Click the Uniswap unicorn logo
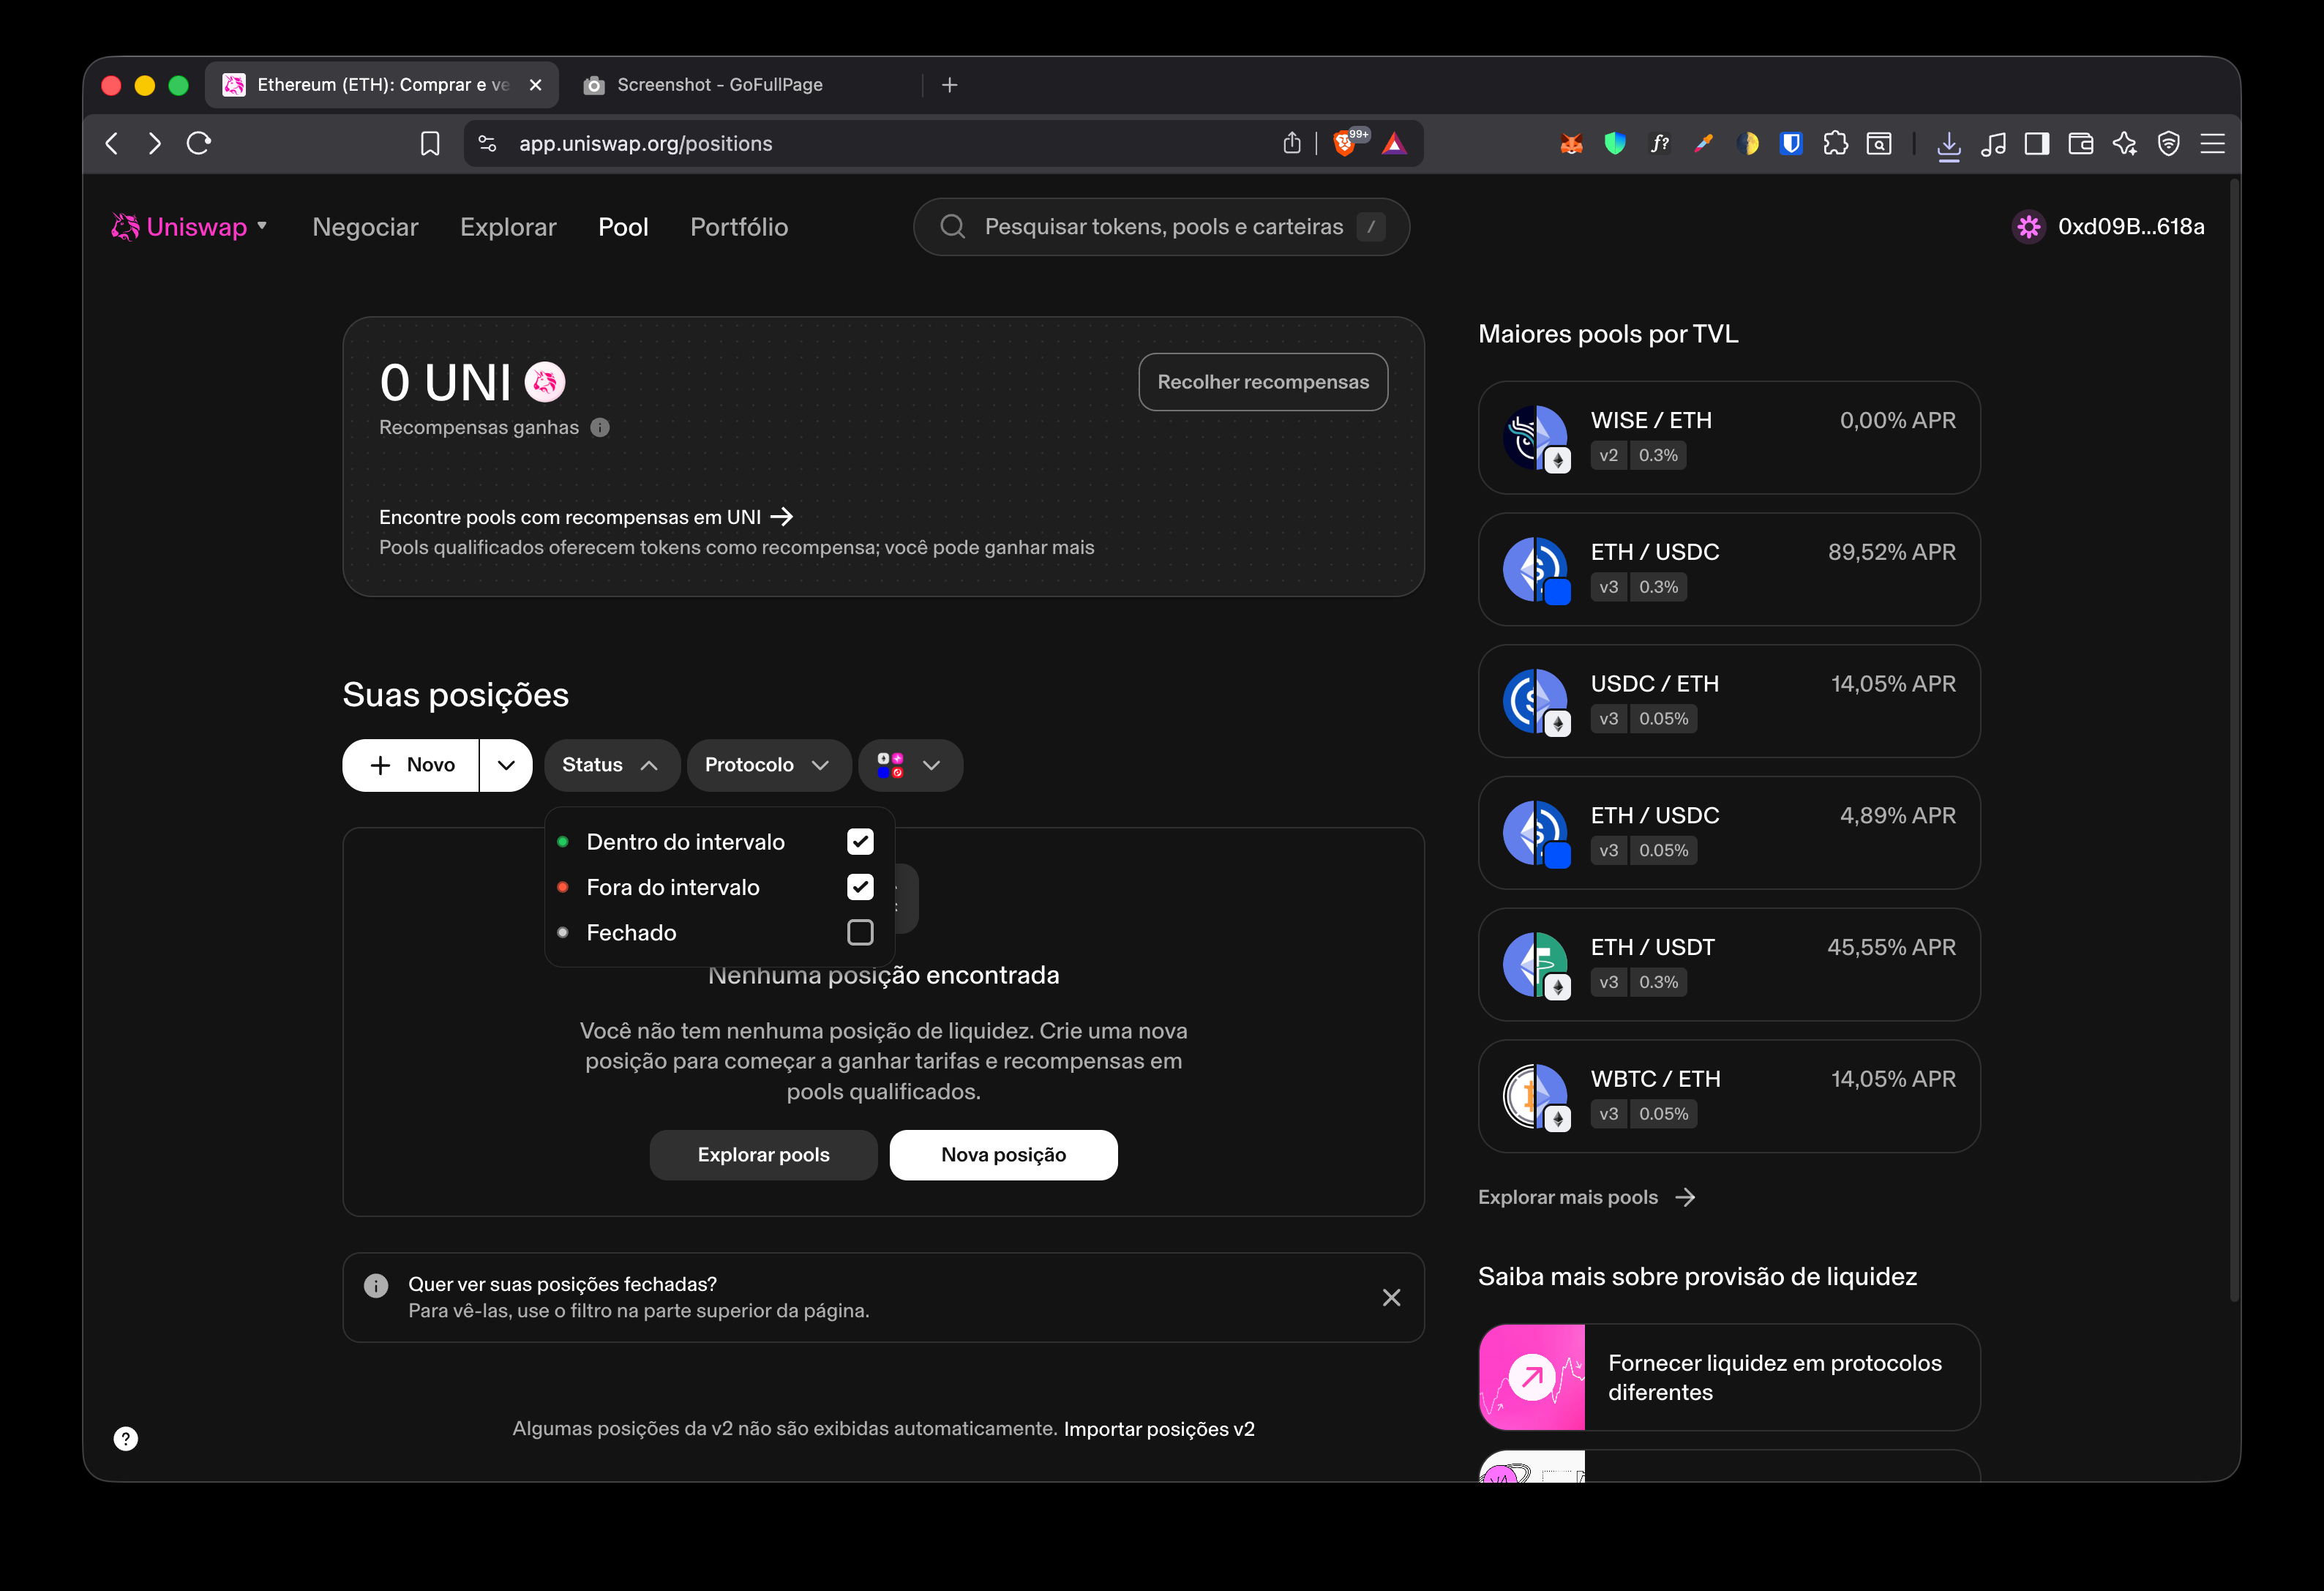This screenshot has height=1591, width=2324. pyautogui.click(x=125, y=227)
